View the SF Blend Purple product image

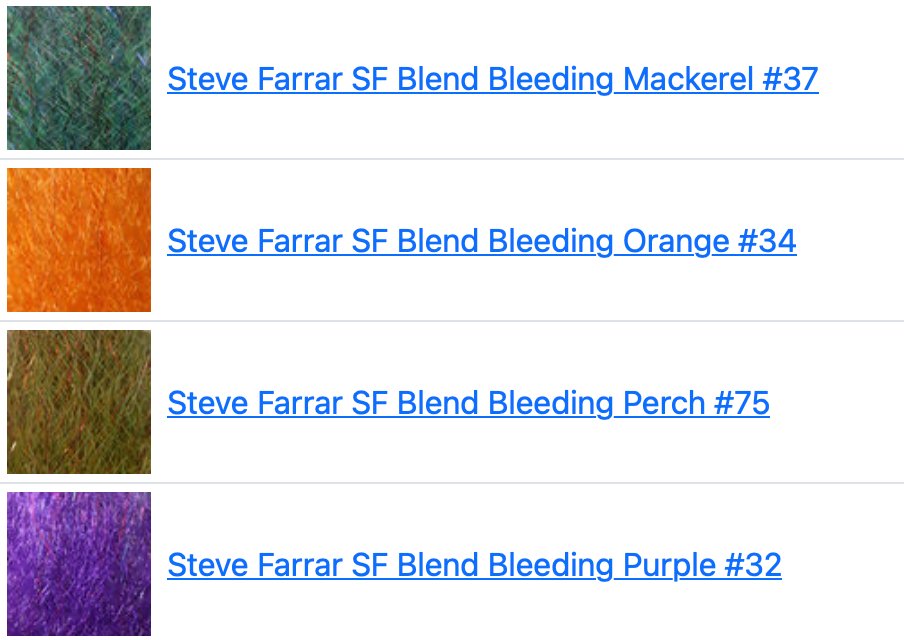pos(79,564)
